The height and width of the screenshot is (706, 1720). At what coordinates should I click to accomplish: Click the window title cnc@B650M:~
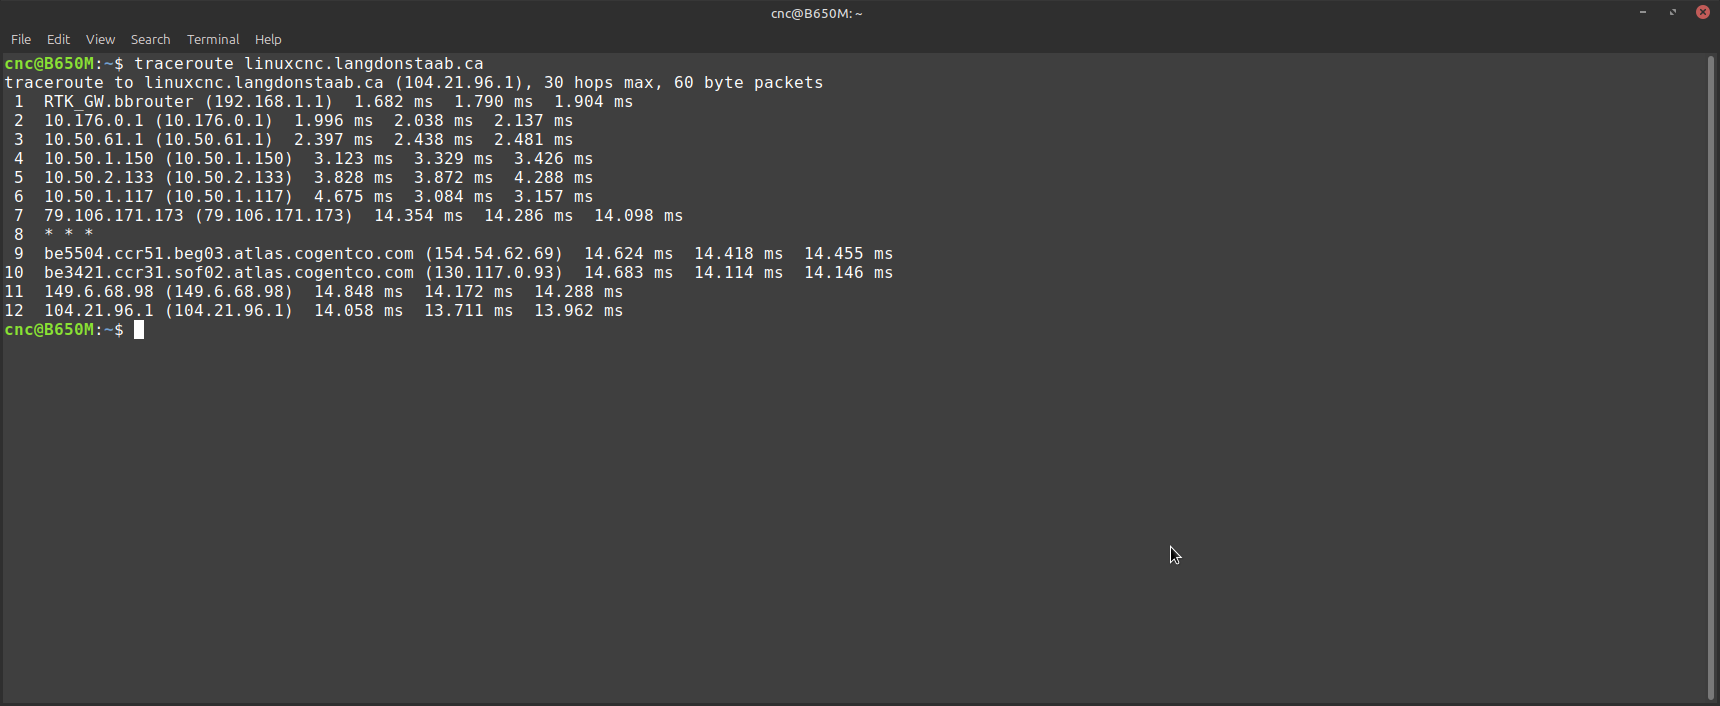coord(816,13)
